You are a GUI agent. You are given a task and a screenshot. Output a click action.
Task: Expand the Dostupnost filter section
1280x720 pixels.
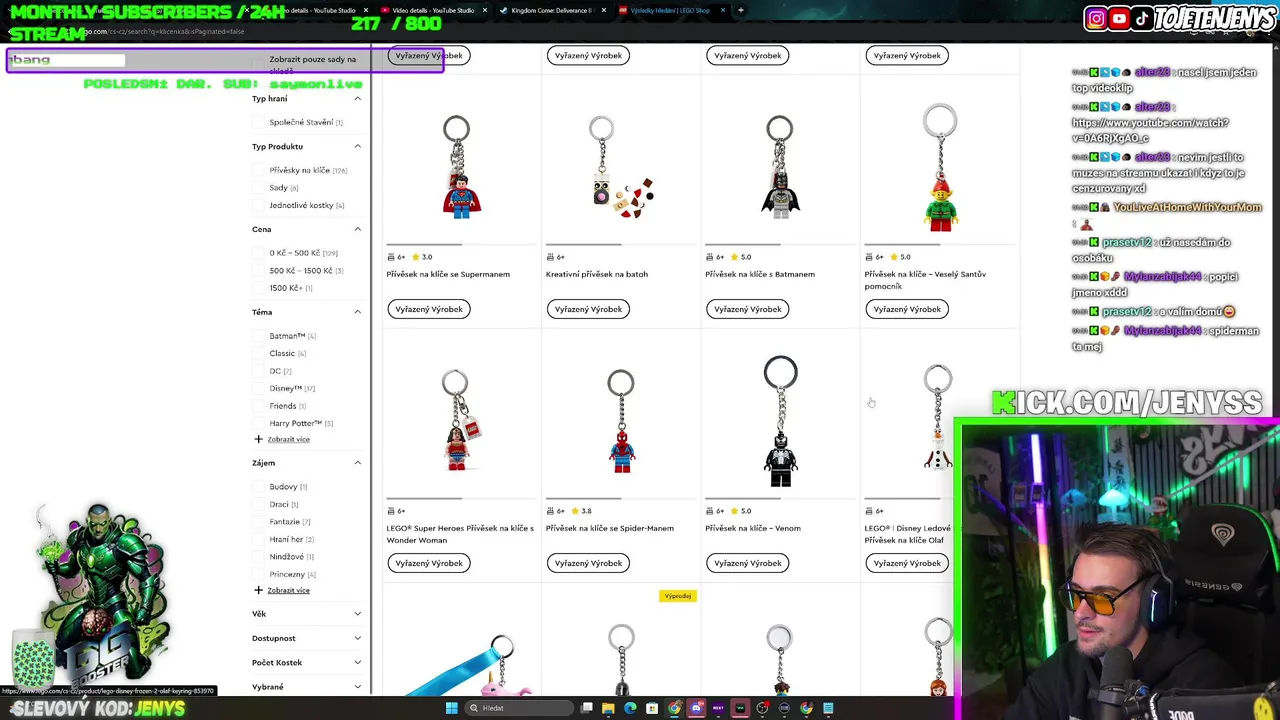click(307, 638)
